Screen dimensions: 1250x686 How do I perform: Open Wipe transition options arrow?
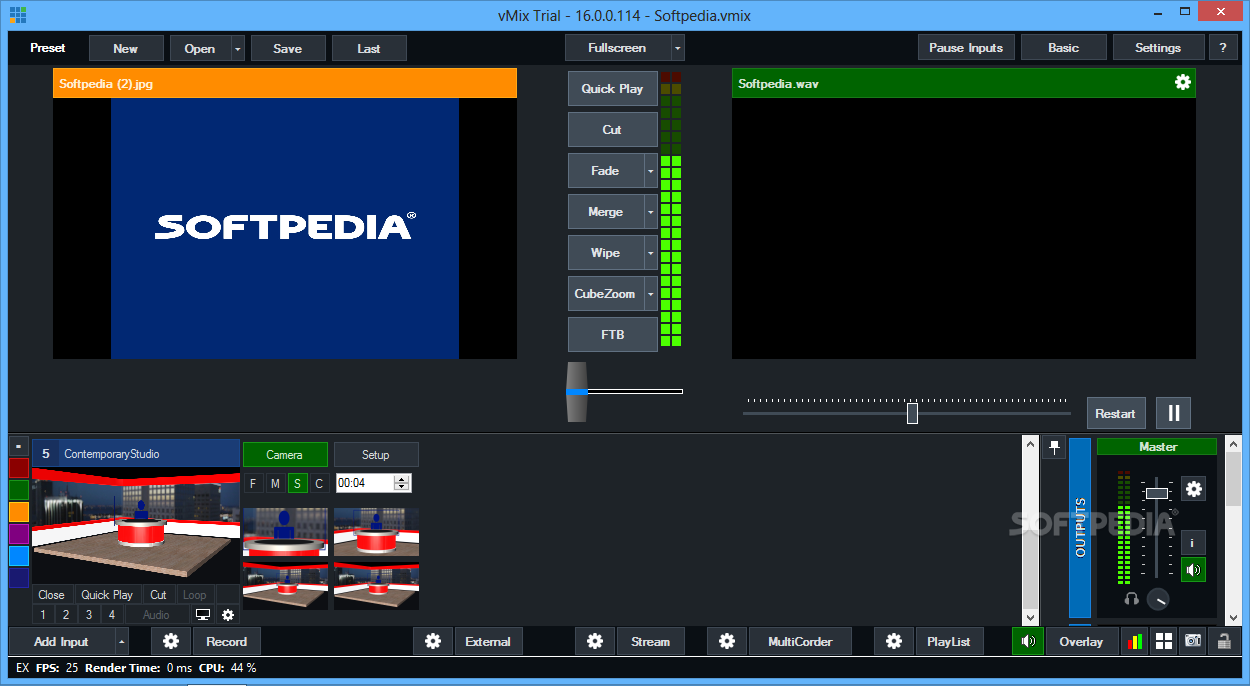[650, 253]
